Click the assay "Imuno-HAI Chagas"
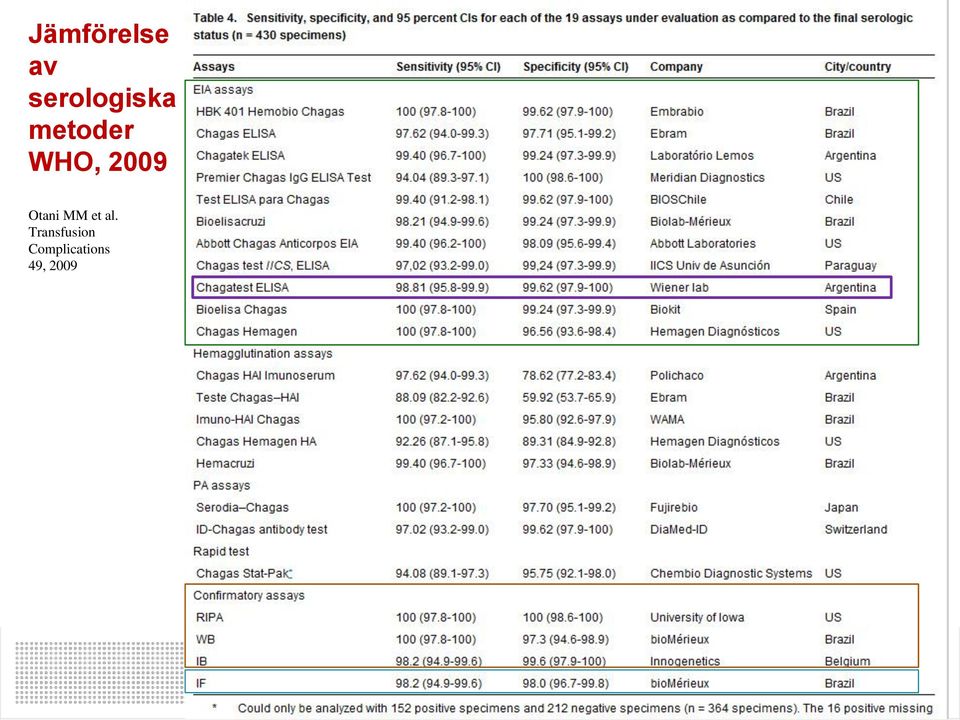Screen dimensions: 960x720 tap(248, 420)
